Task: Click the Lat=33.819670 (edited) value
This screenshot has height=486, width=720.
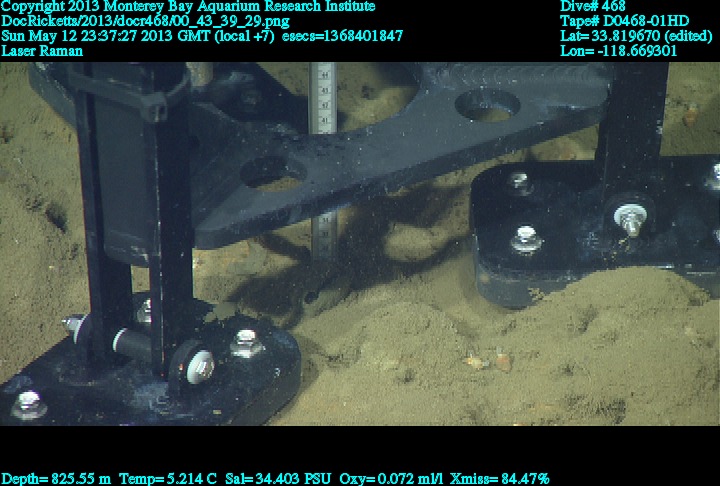Action: click(x=636, y=36)
